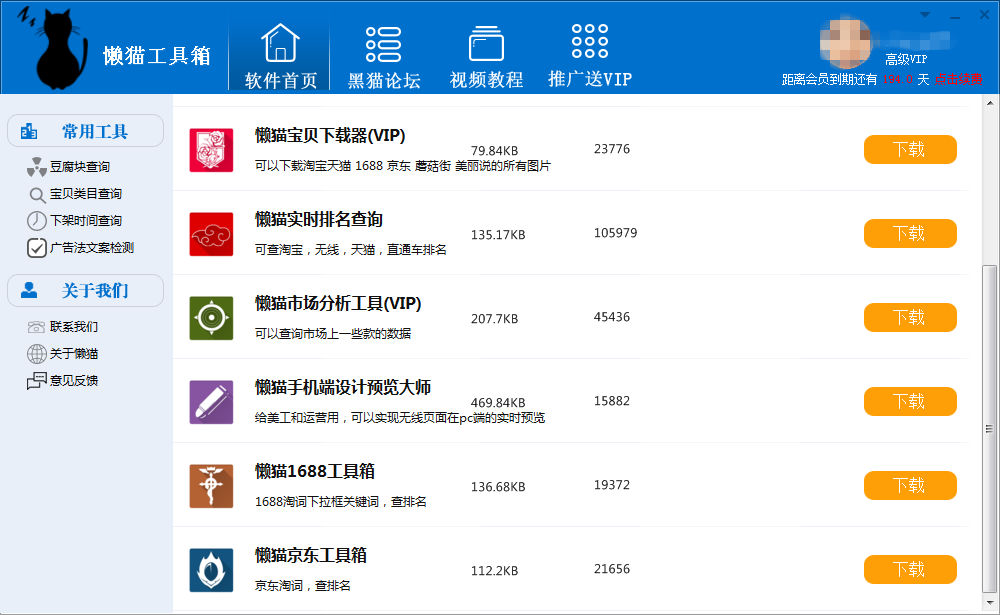Open 宝贝类目查询 with the magnifier icon
The width and height of the screenshot is (1000, 615).
click(84, 194)
